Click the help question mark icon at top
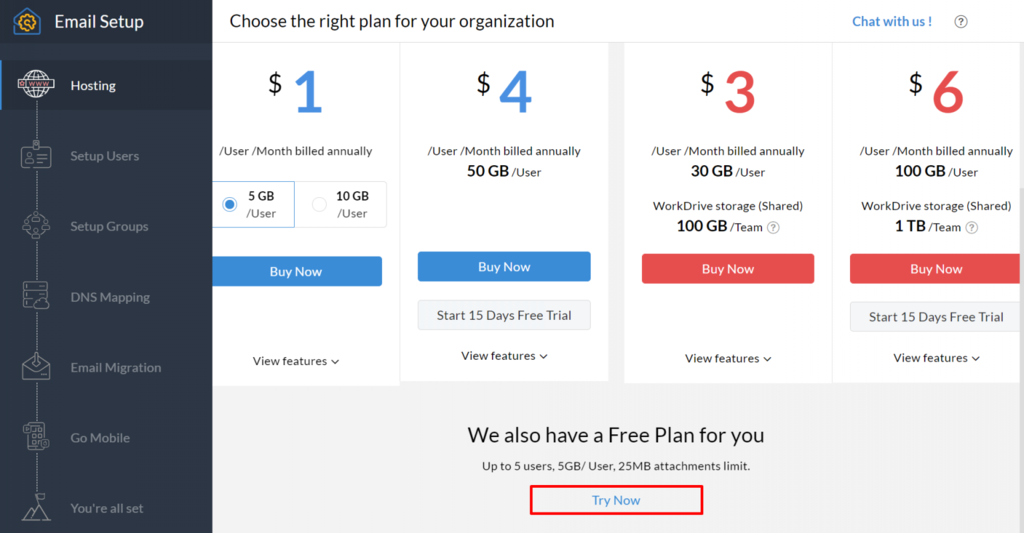Image resolution: width=1024 pixels, height=533 pixels. (961, 22)
